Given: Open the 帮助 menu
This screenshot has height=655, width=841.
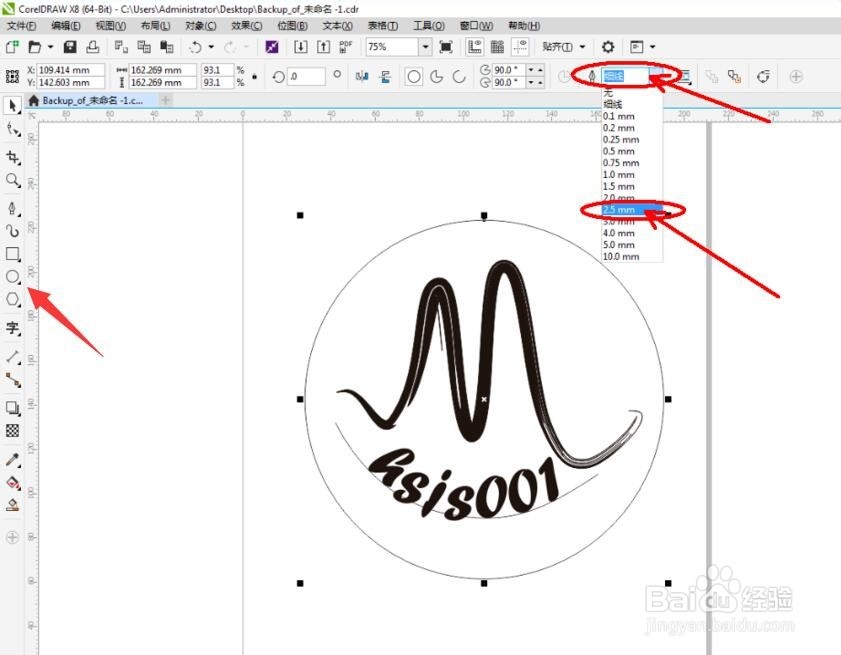Looking at the screenshot, I should (523, 26).
